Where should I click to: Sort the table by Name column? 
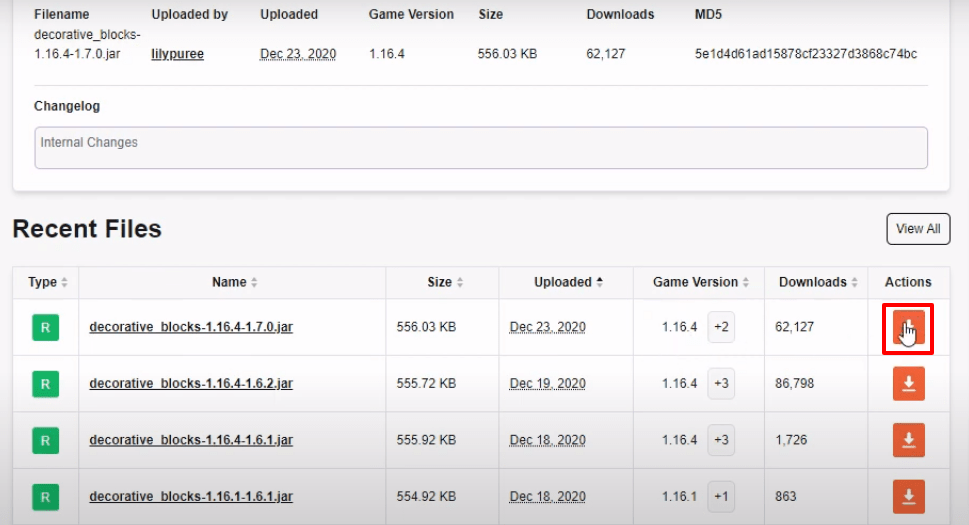(x=234, y=282)
